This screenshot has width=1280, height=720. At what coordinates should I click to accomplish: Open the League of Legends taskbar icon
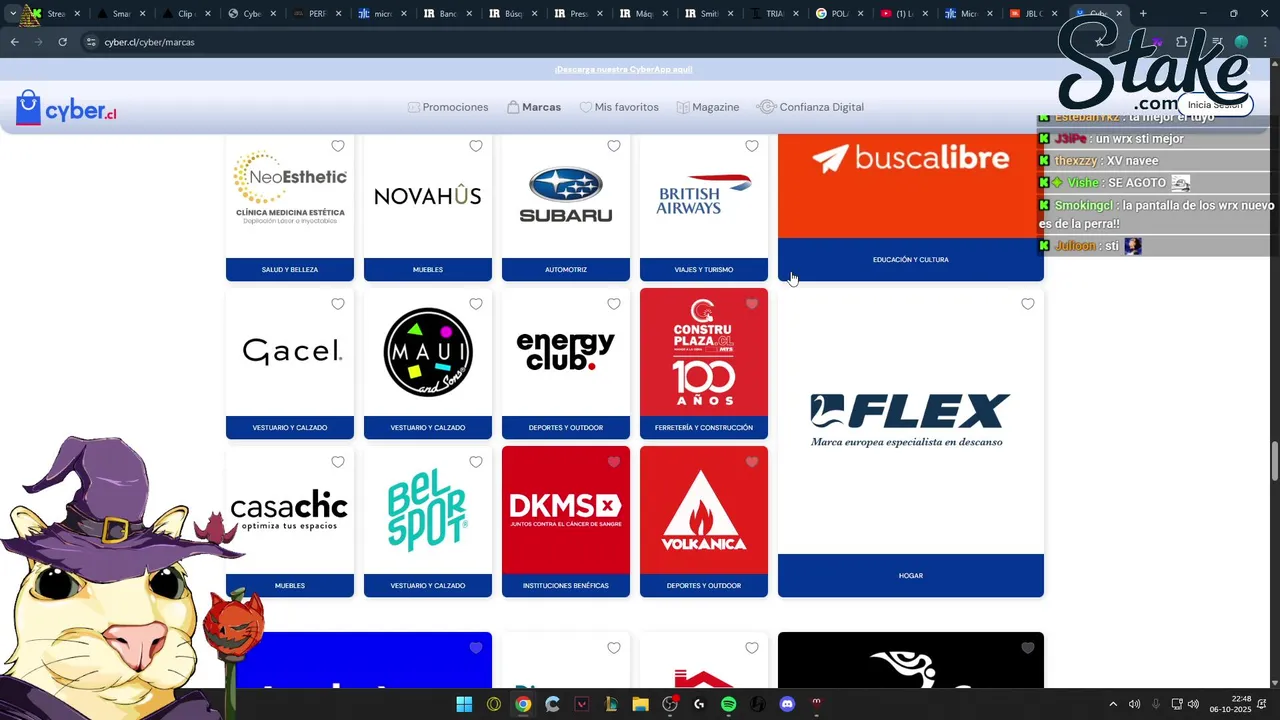pyautogui.click(x=611, y=704)
